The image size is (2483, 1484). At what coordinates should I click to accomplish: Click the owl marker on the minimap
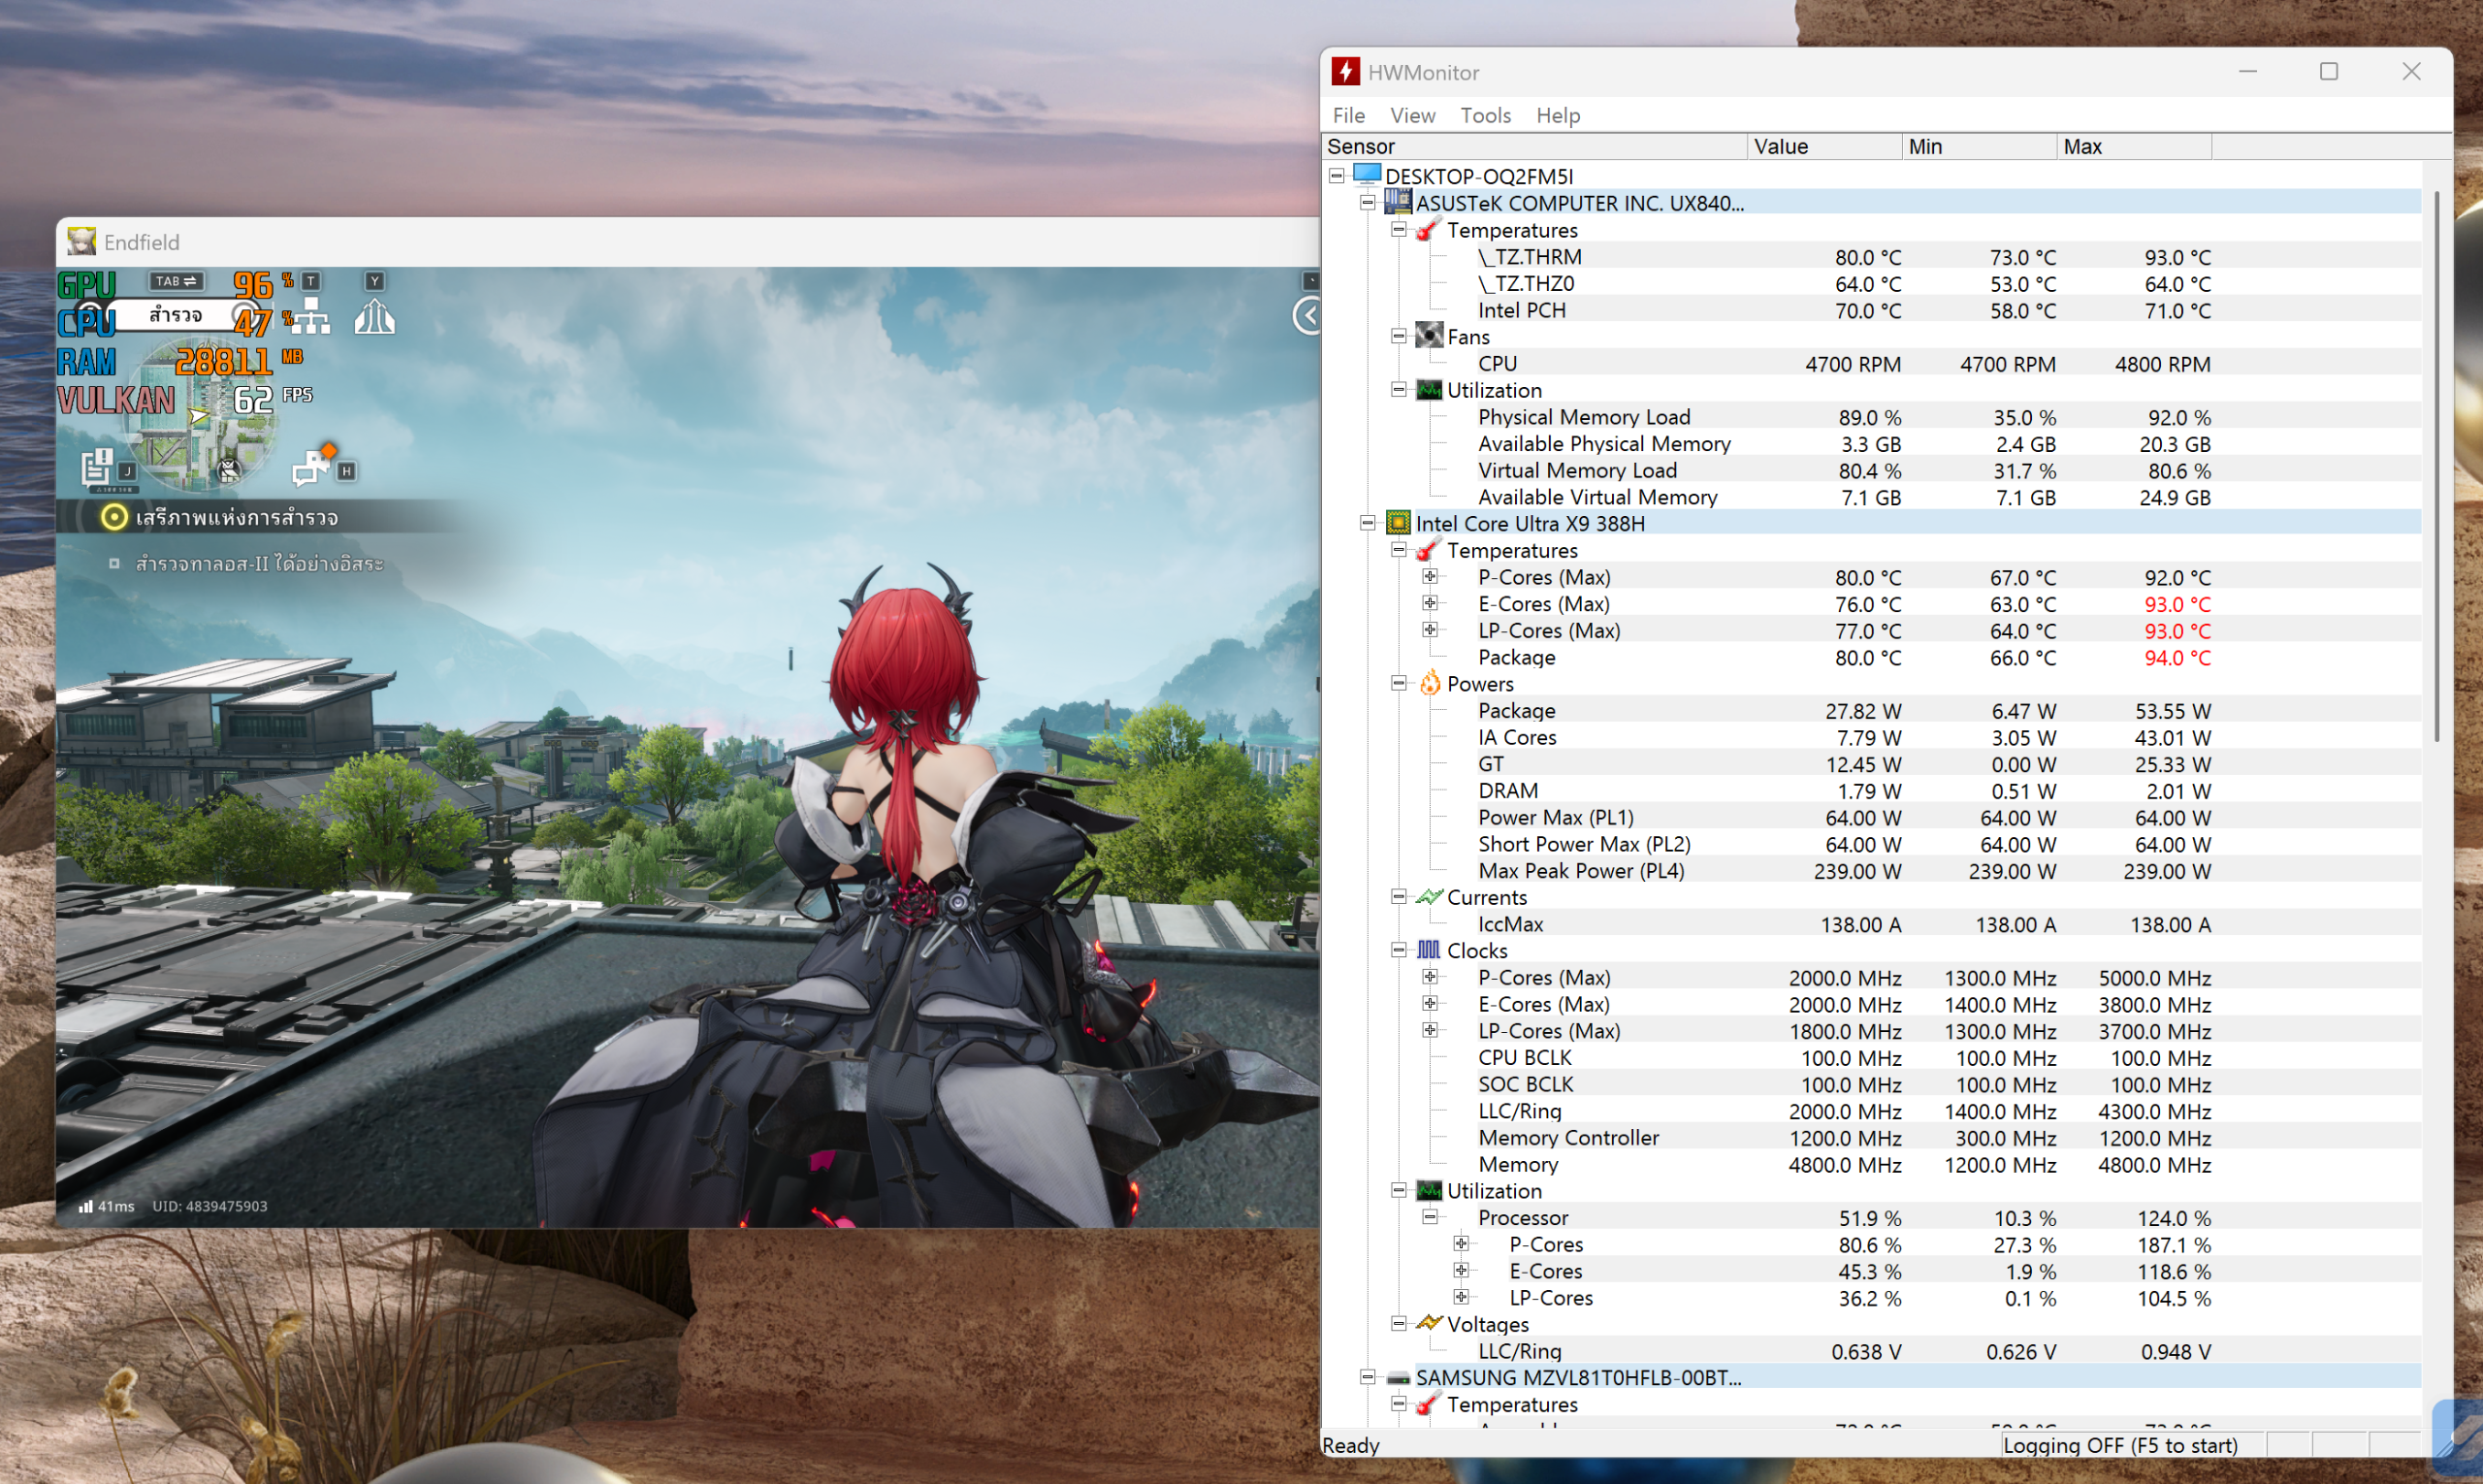(229, 470)
